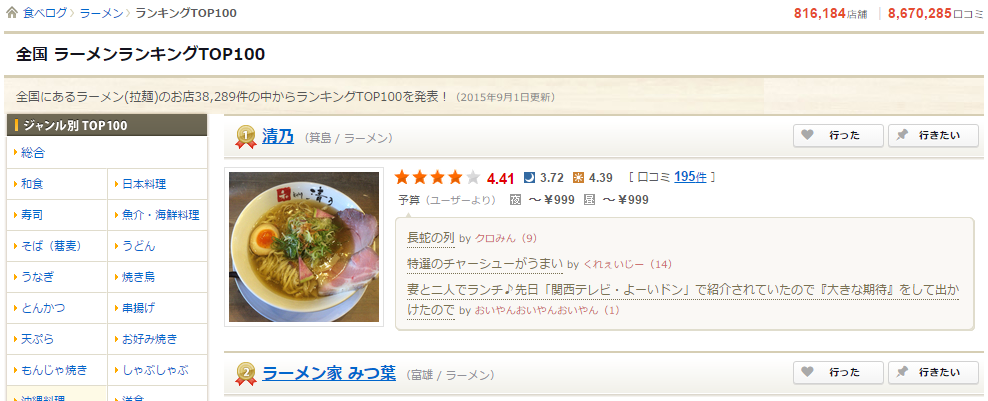This screenshot has width=988, height=401.
Task: Select 寿司 genre category
Action: [32, 215]
